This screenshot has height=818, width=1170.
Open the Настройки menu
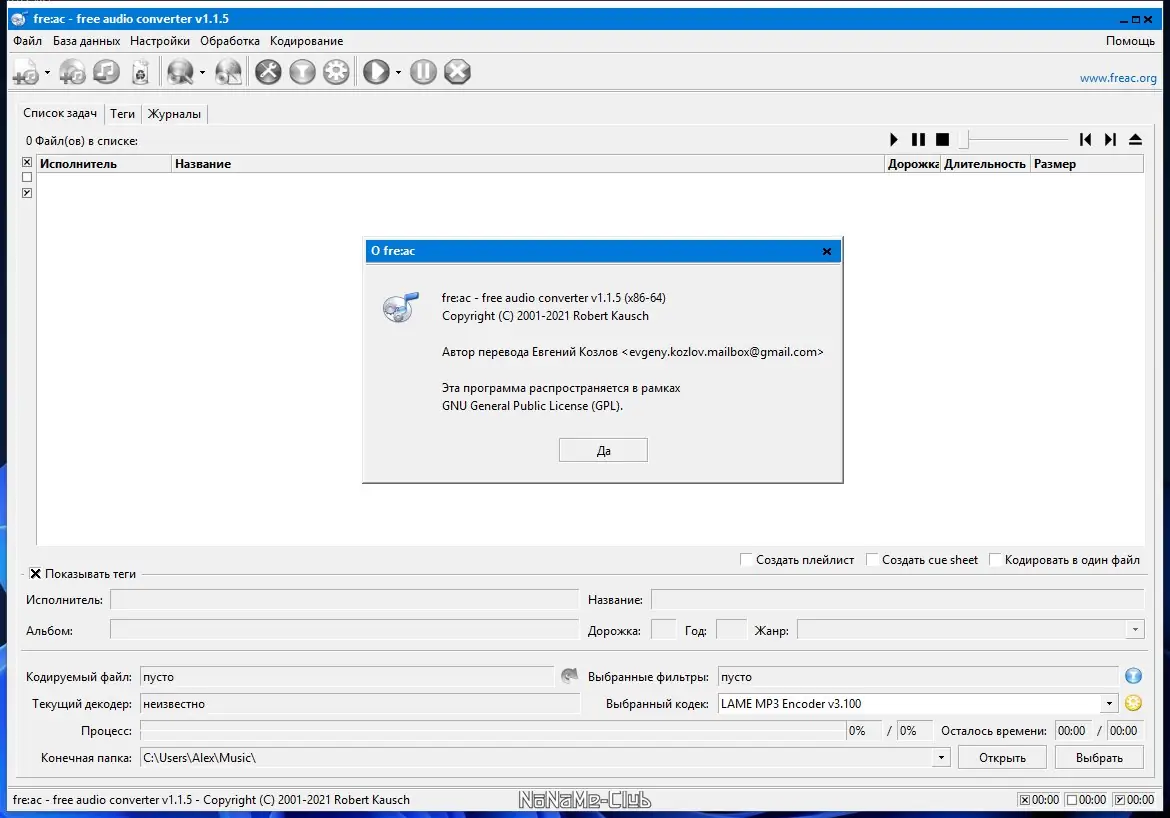160,41
